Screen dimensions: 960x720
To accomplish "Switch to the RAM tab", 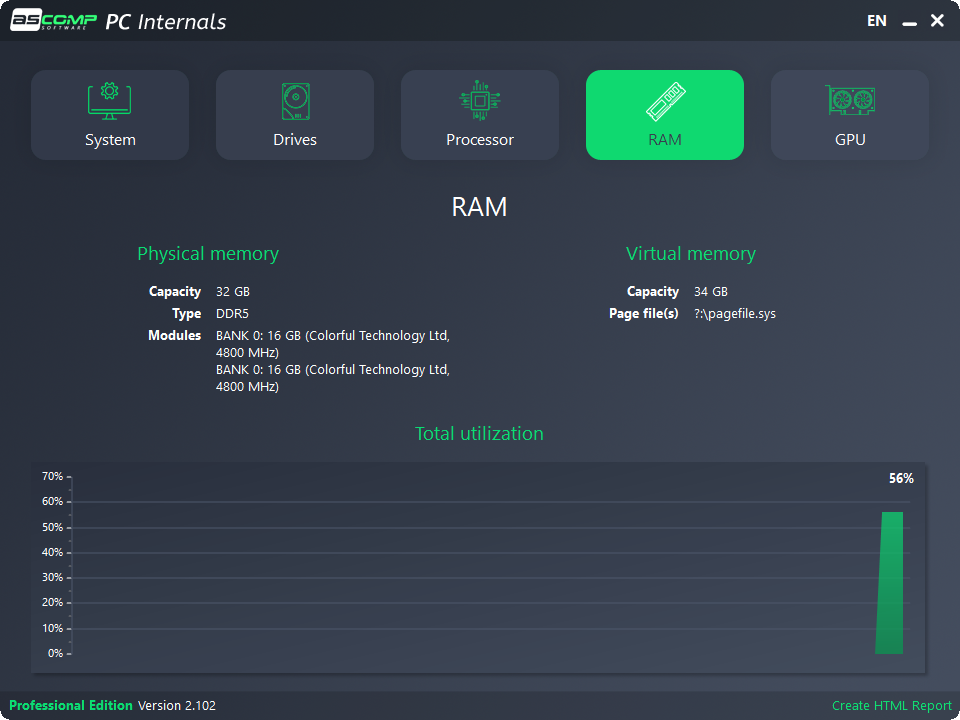I will point(664,115).
